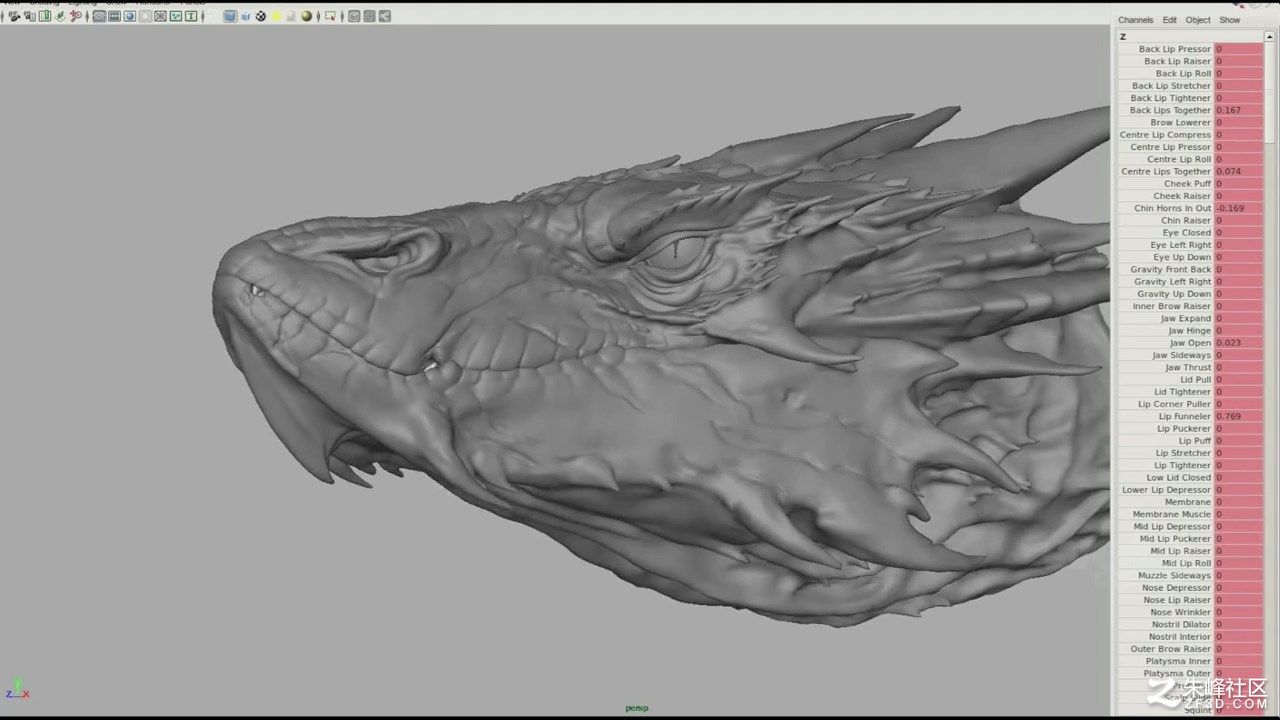
Task: Select the Lip Funneler channel label
Action: click(1184, 416)
